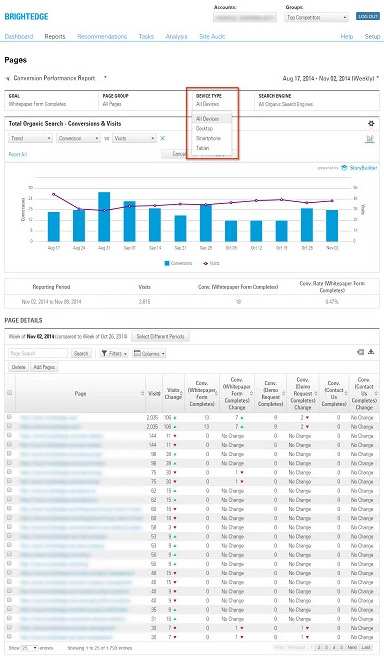Sort by Conv. Demo Request Completes column
The image size is (384, 657).
pyautogui.click(x=284, y=393)
